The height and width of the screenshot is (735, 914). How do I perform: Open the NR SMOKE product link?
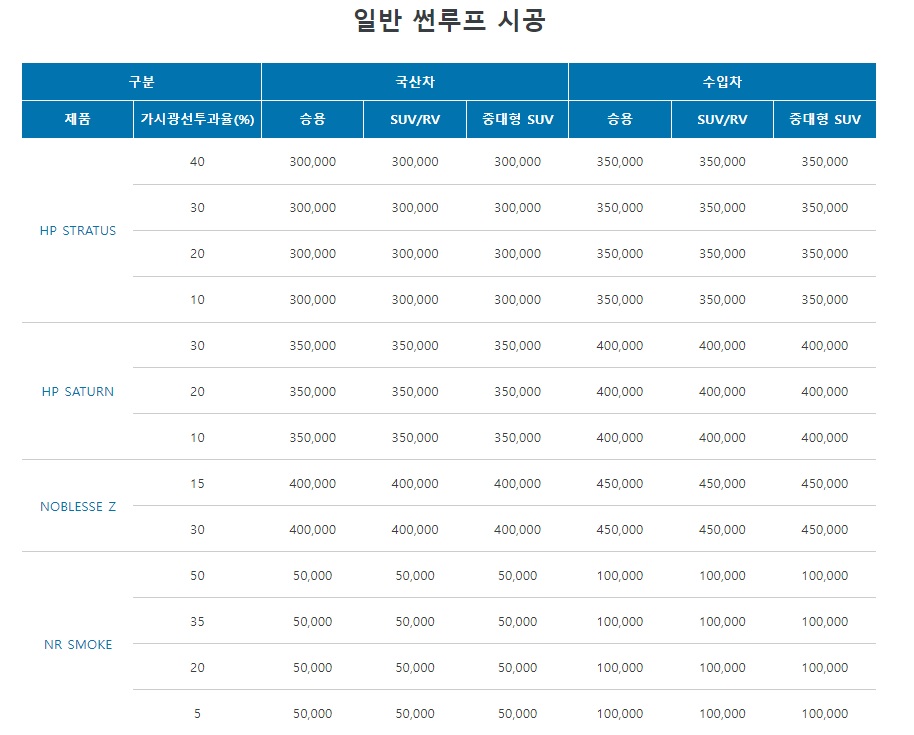[x=78, y=644]
